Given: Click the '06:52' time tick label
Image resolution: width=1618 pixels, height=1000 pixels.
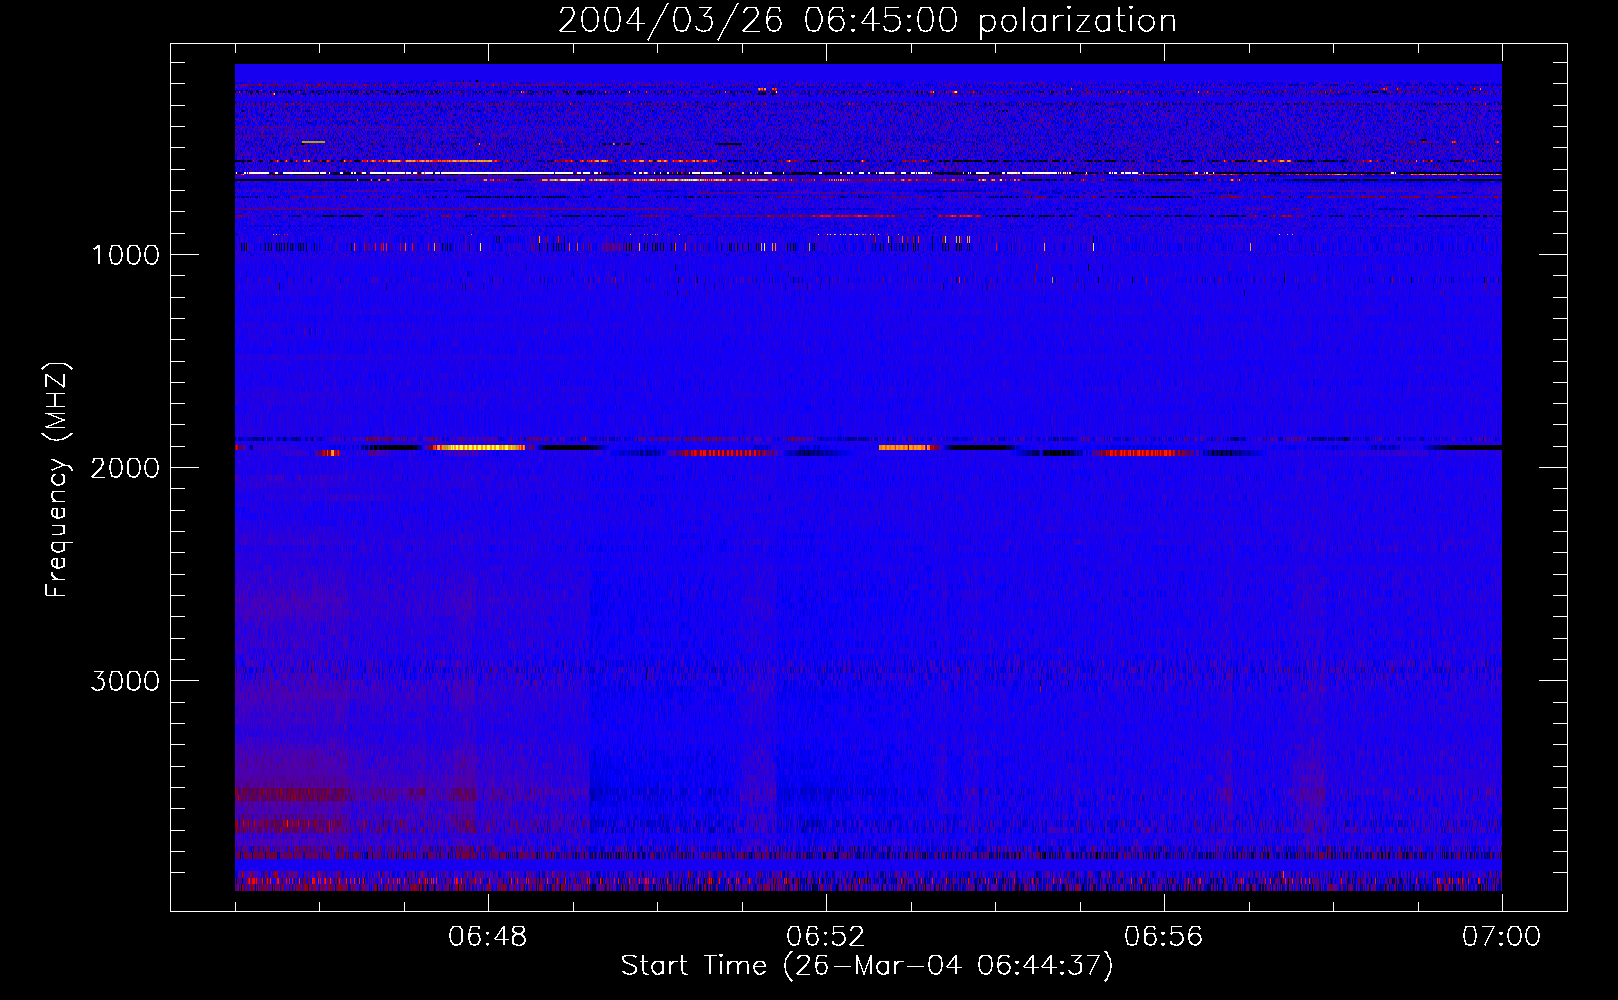Looking at the screenshot, I should tap(826, 937).
